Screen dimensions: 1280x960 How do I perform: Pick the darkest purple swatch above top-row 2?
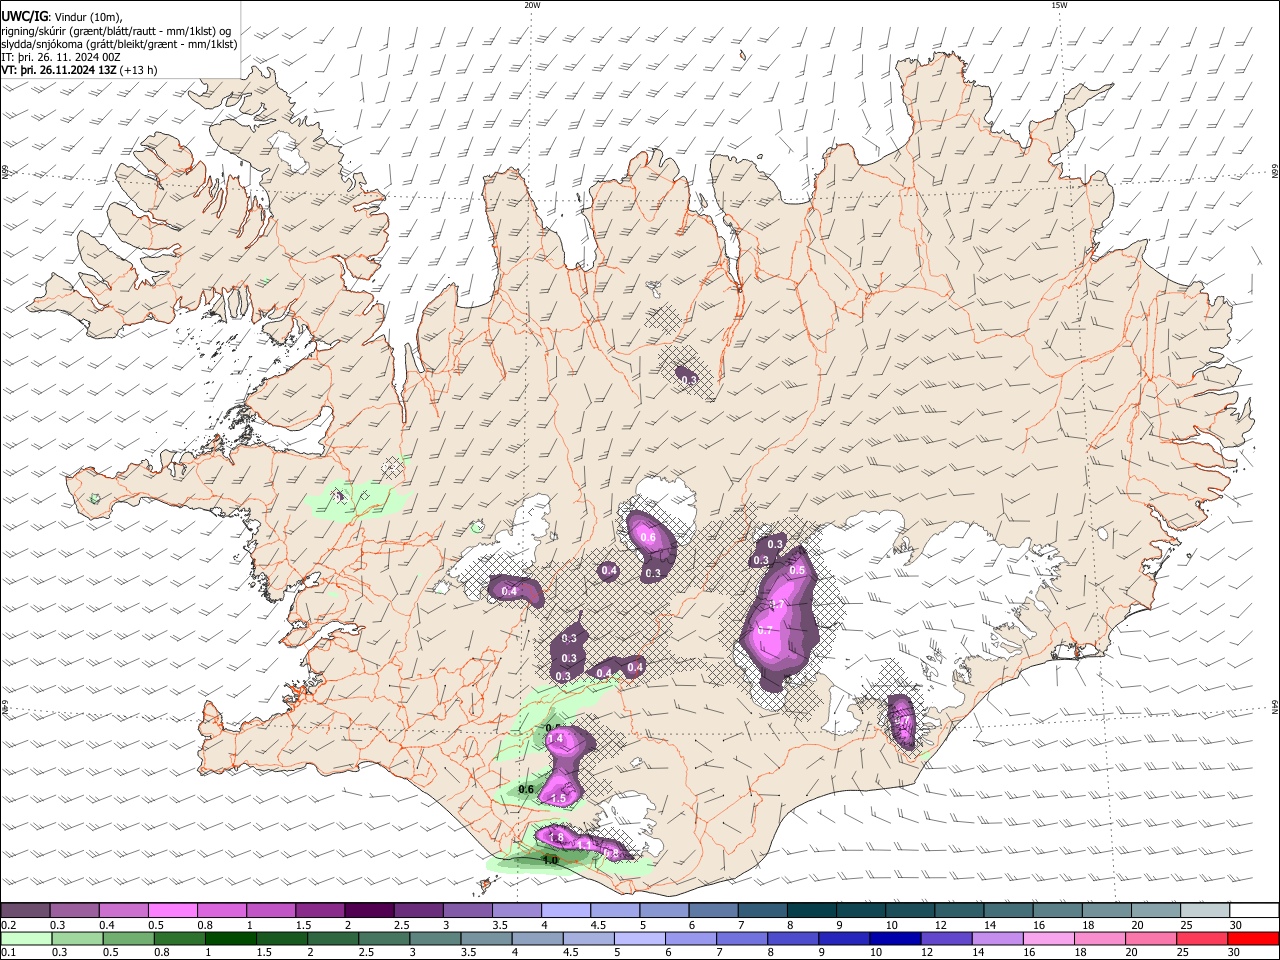tap(368, 911)
